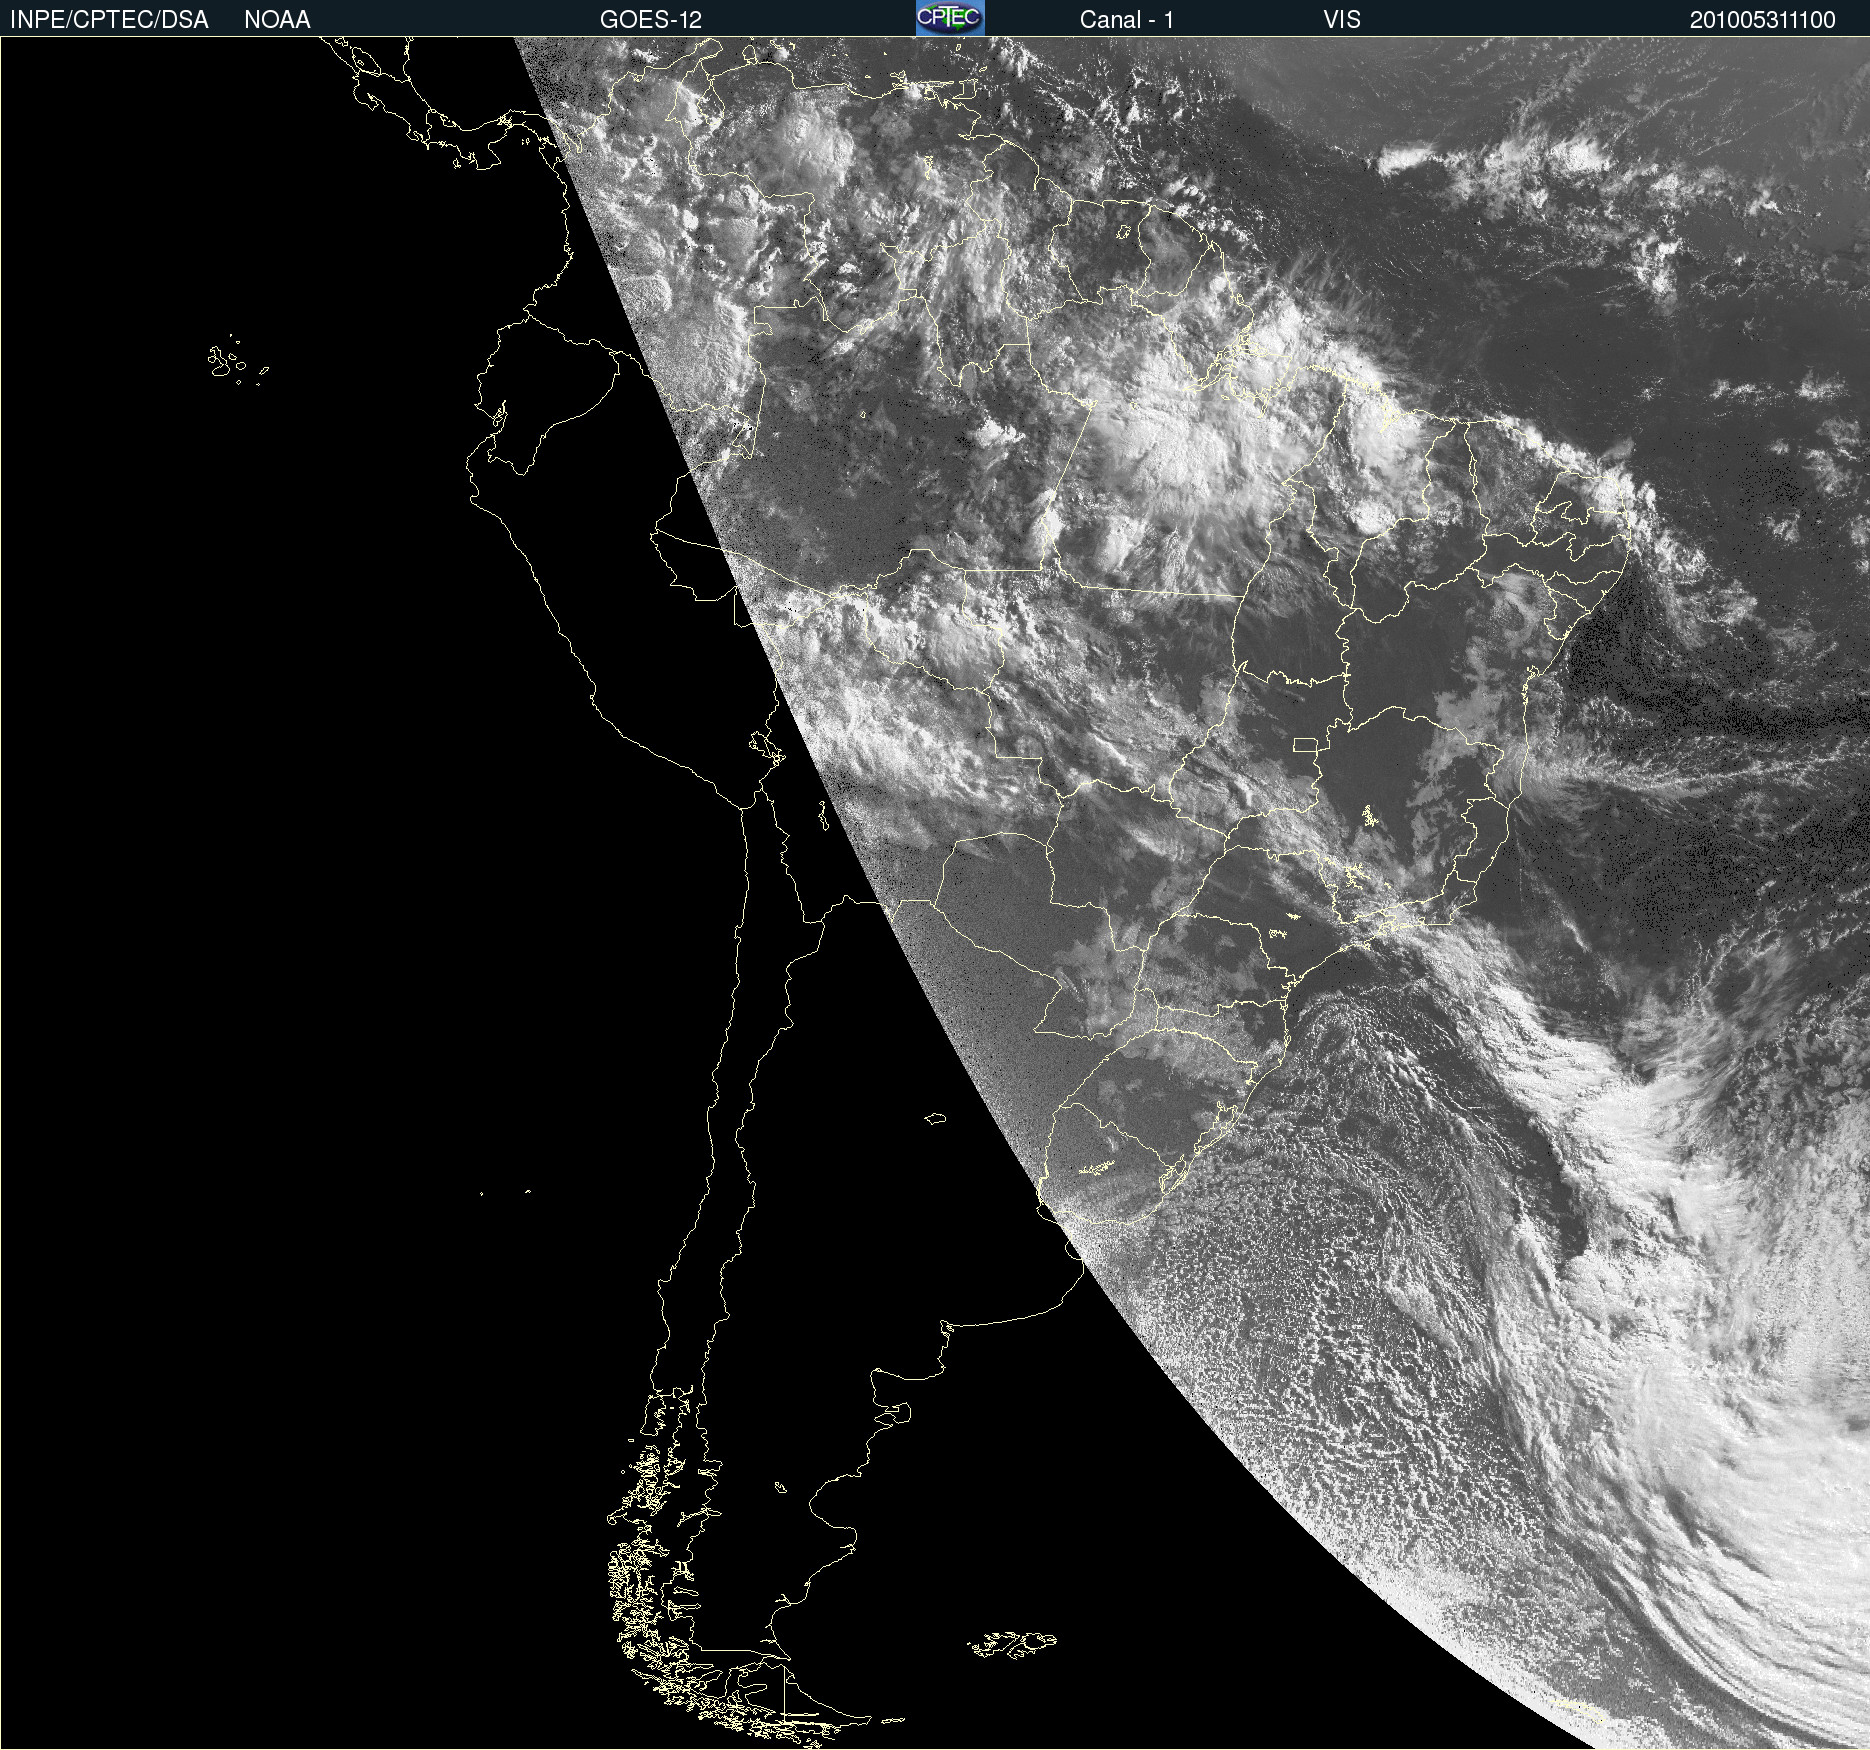Select the 201005311100 timestamp
Image resolution: width=1870 pixels, height=1750 pixels.
(x=1763, y=20)
